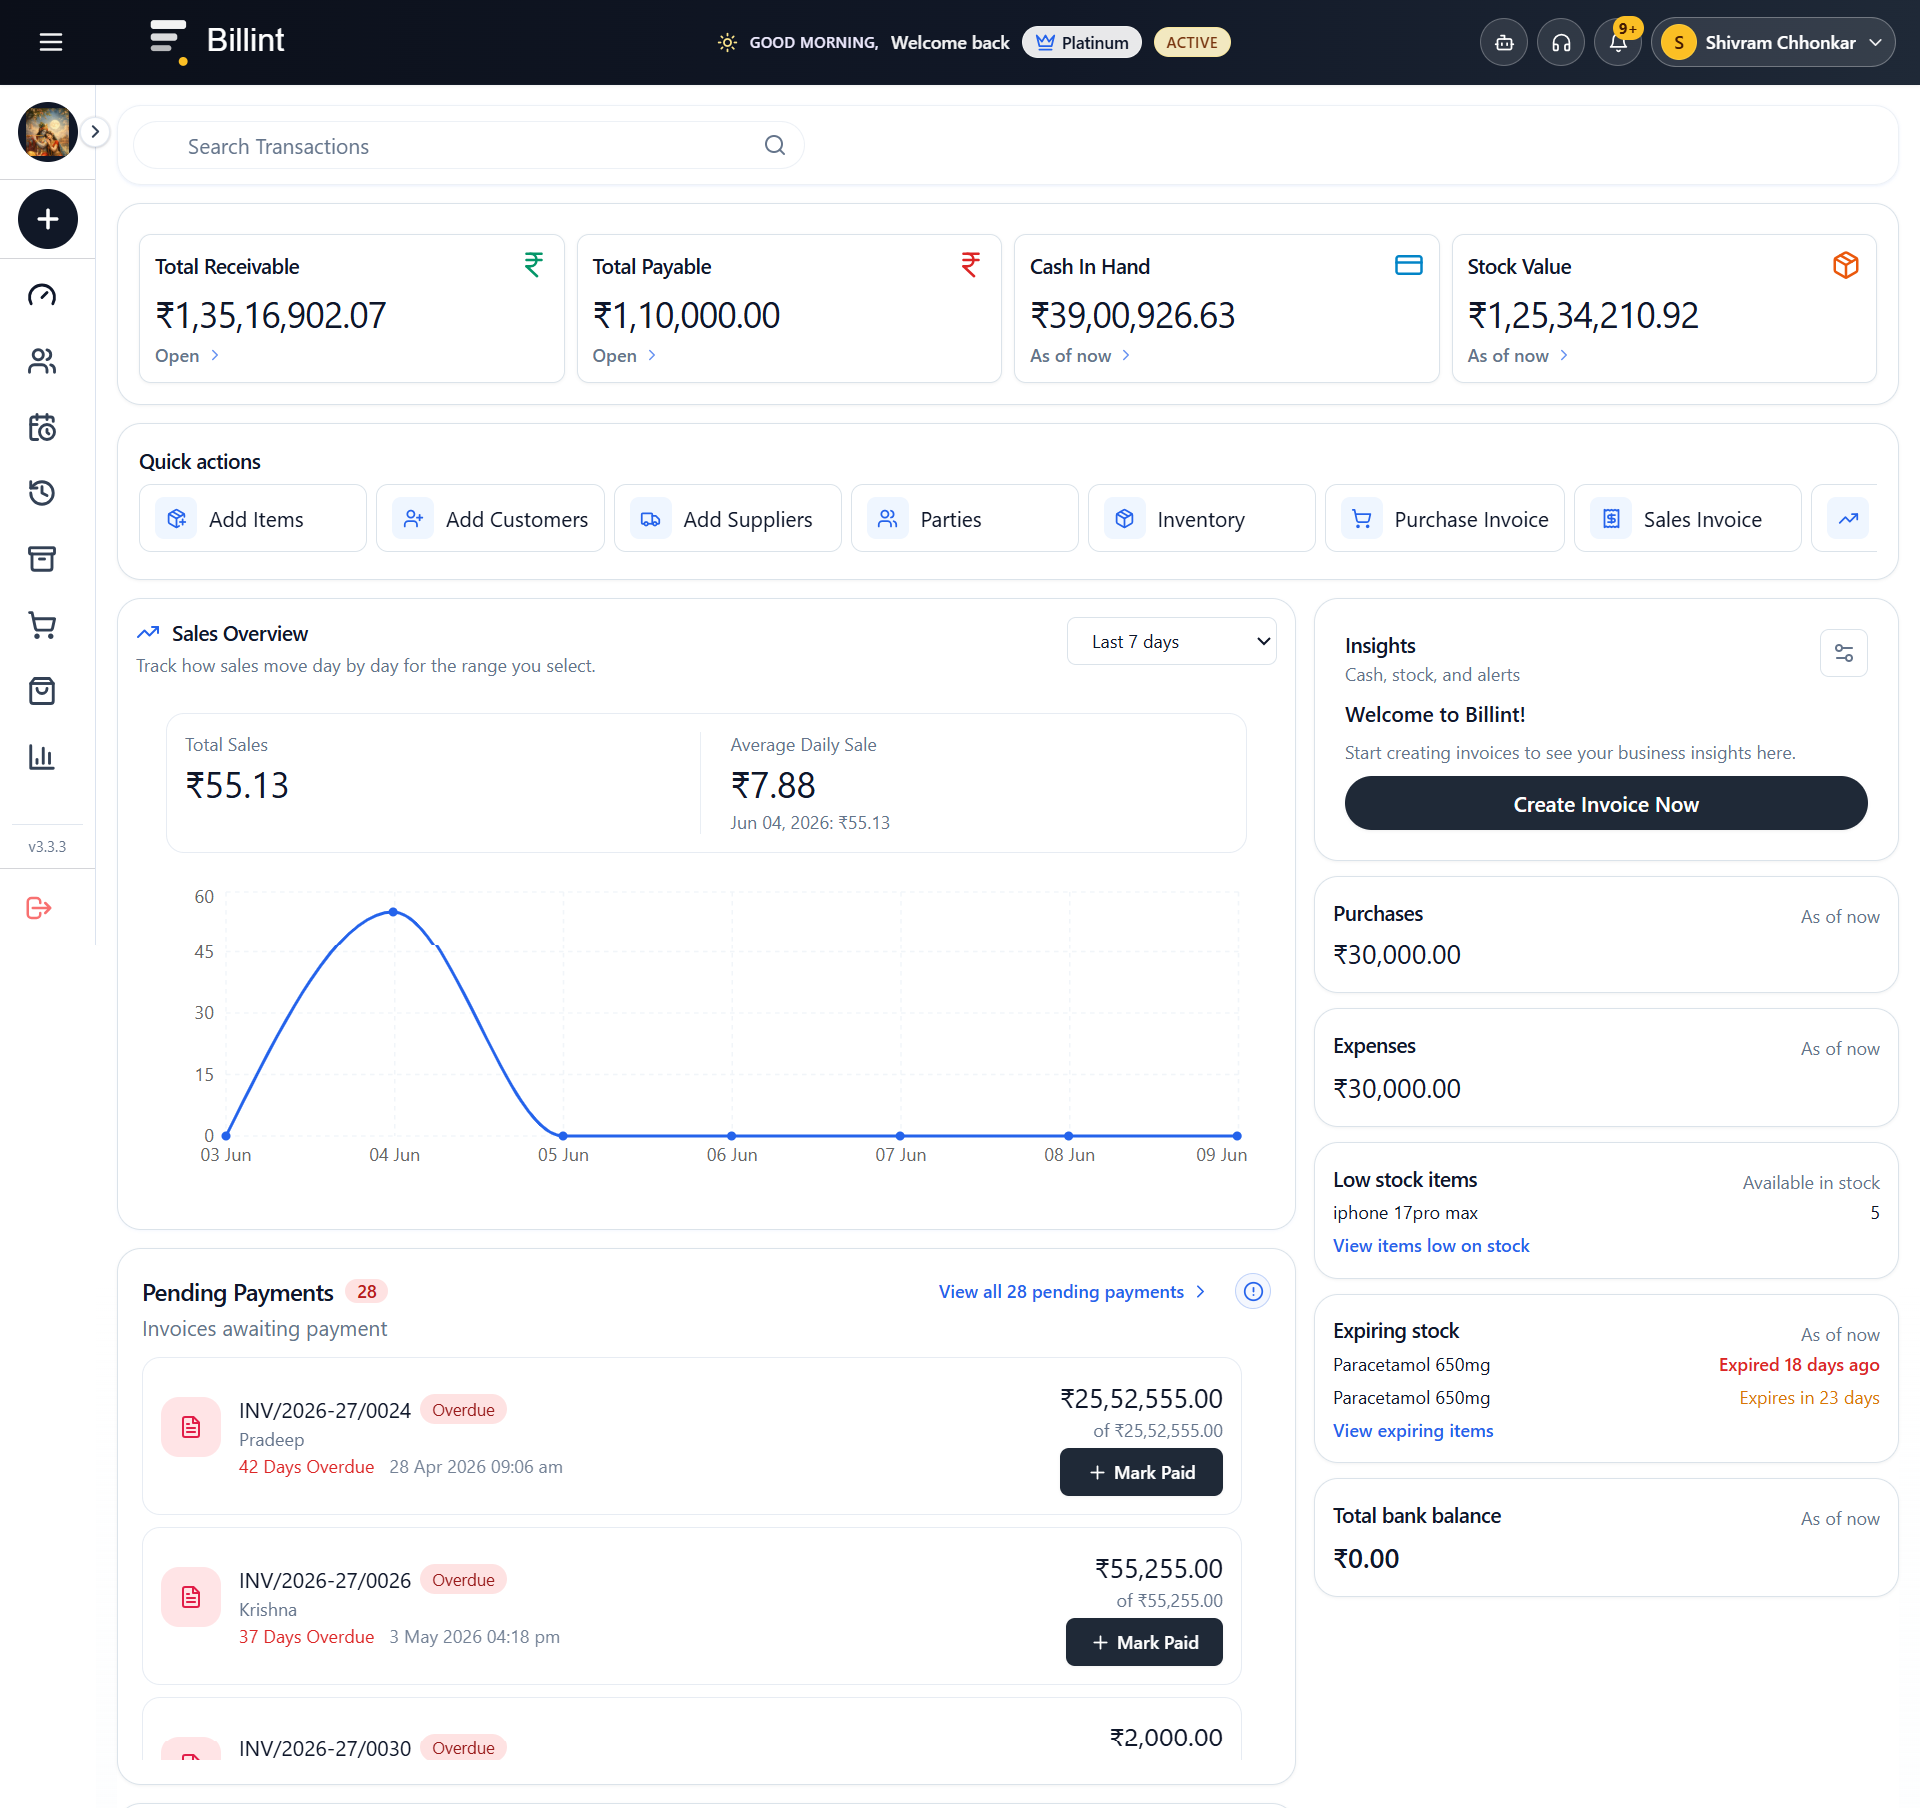Click the plus create-new button in the sidebar
This screenshot has height=1808, width=1920.
48,219
